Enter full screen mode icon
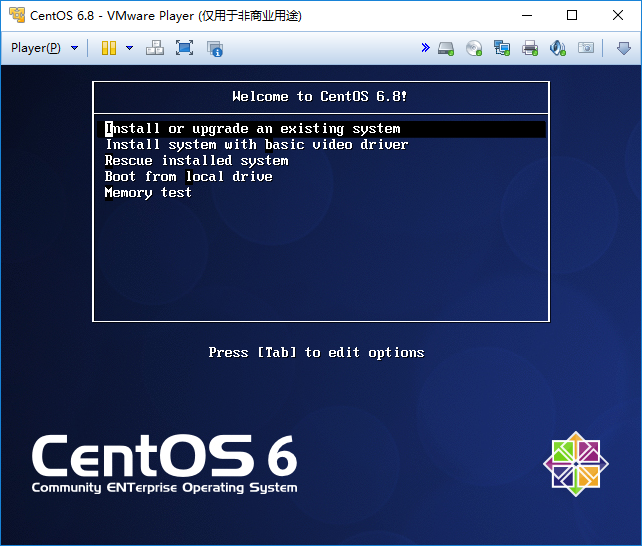This screenshot has width=642, height=546. click(185, 48)
